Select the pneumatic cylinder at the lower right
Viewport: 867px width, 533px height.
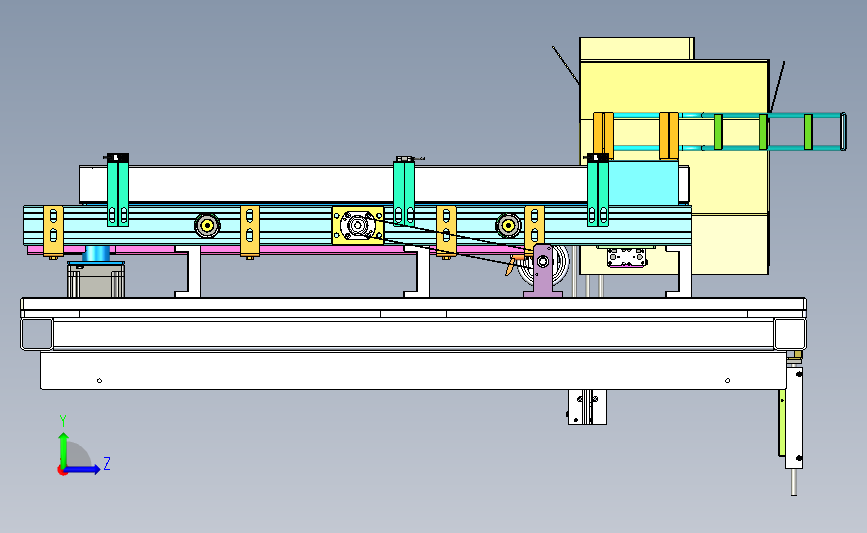point(794,417)
